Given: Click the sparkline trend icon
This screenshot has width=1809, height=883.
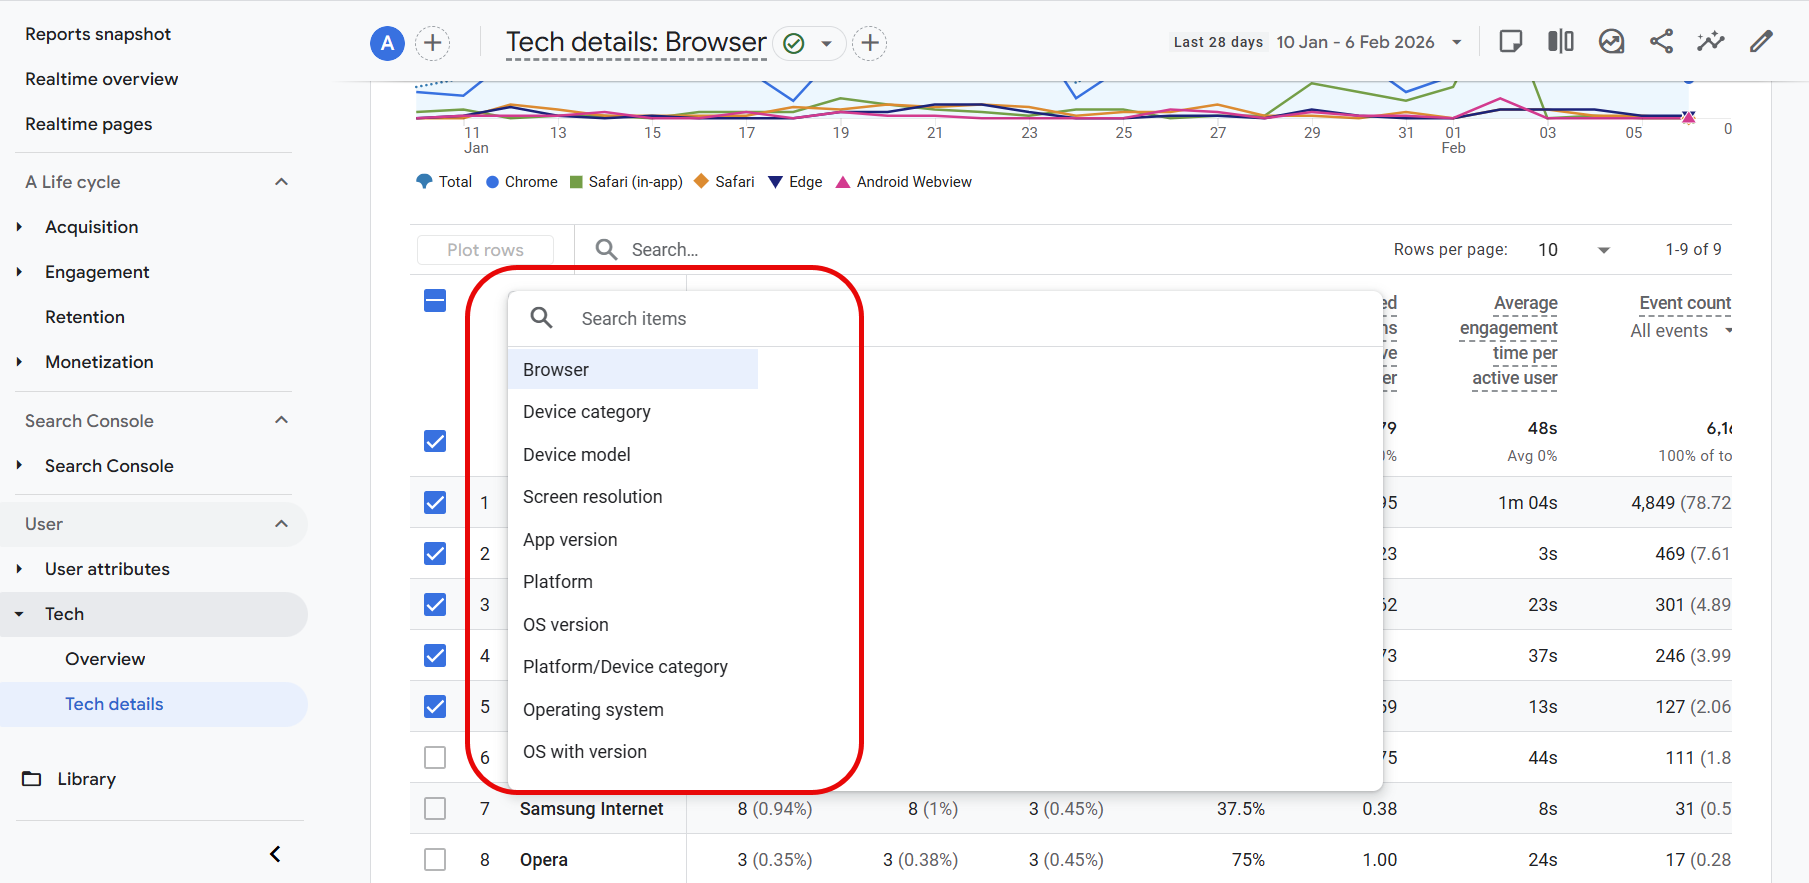Looking at the screenshot, I should tap(1711, 41).
